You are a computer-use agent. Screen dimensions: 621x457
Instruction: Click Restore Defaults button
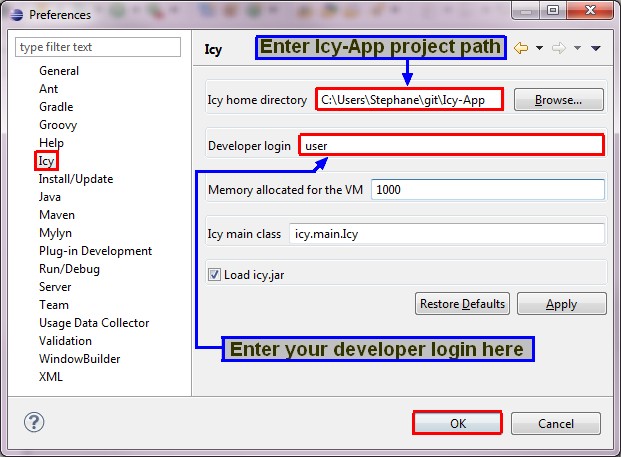[462, 304]
